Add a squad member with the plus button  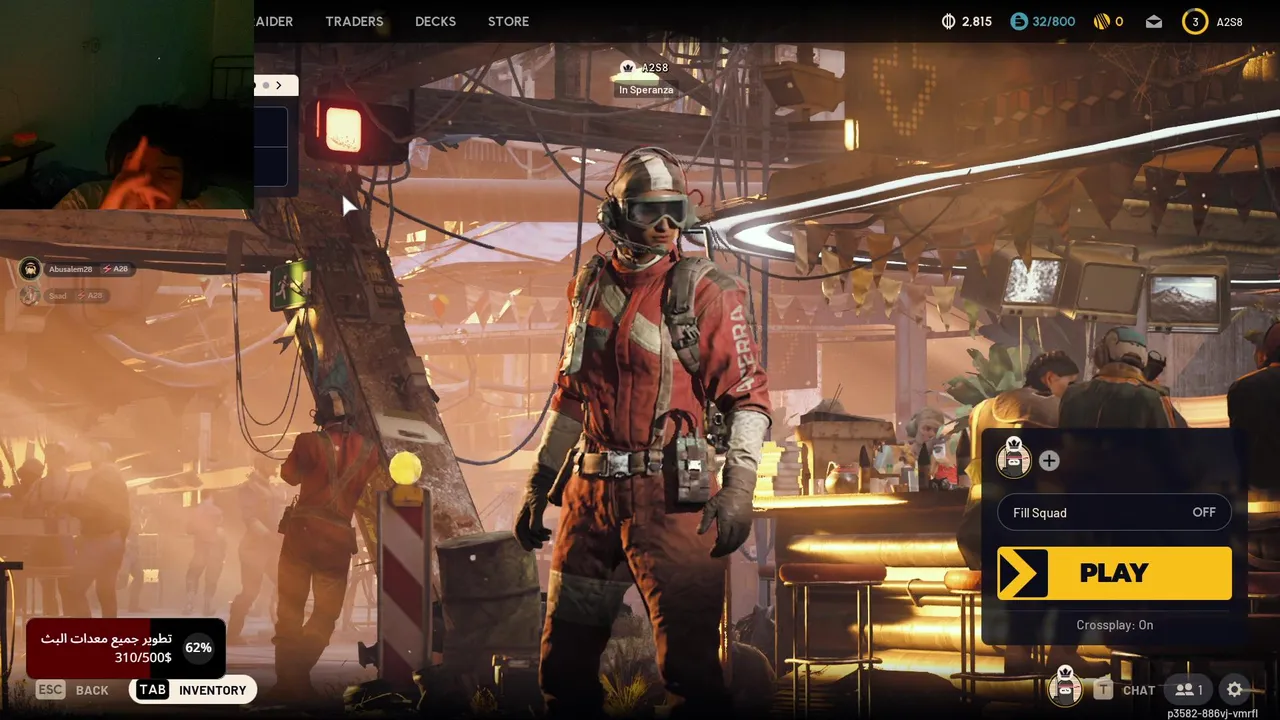(x=1049, y=461)
